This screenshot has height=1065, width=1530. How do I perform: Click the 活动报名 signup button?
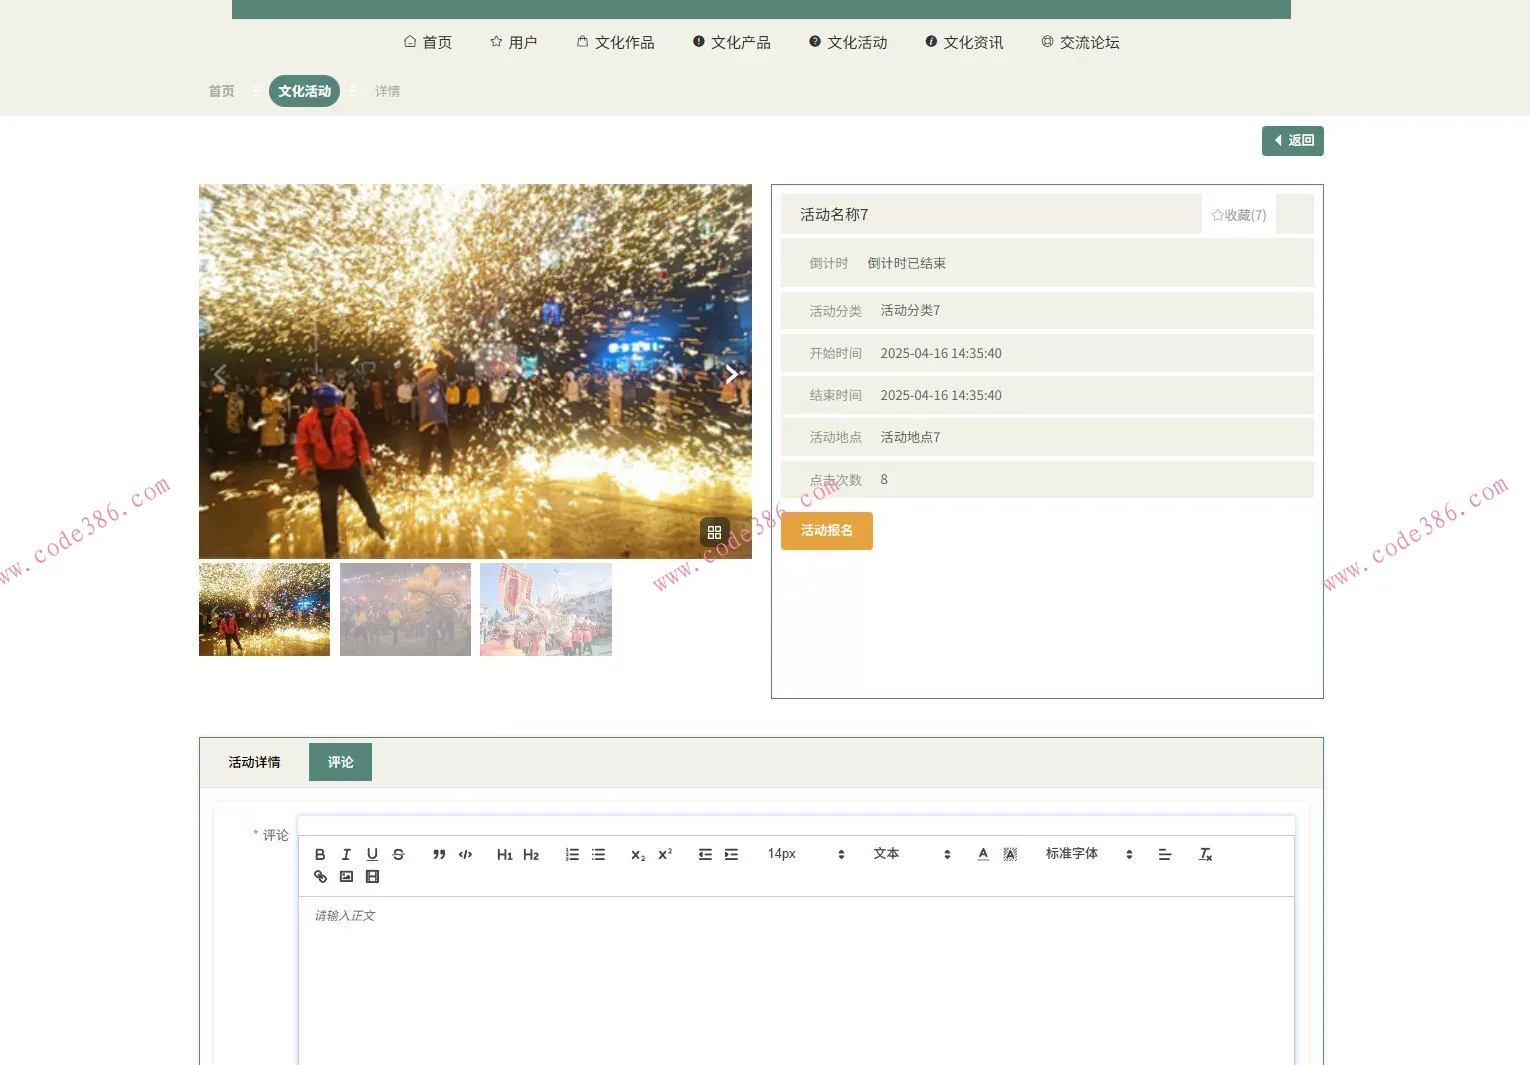tap(826, 531)
